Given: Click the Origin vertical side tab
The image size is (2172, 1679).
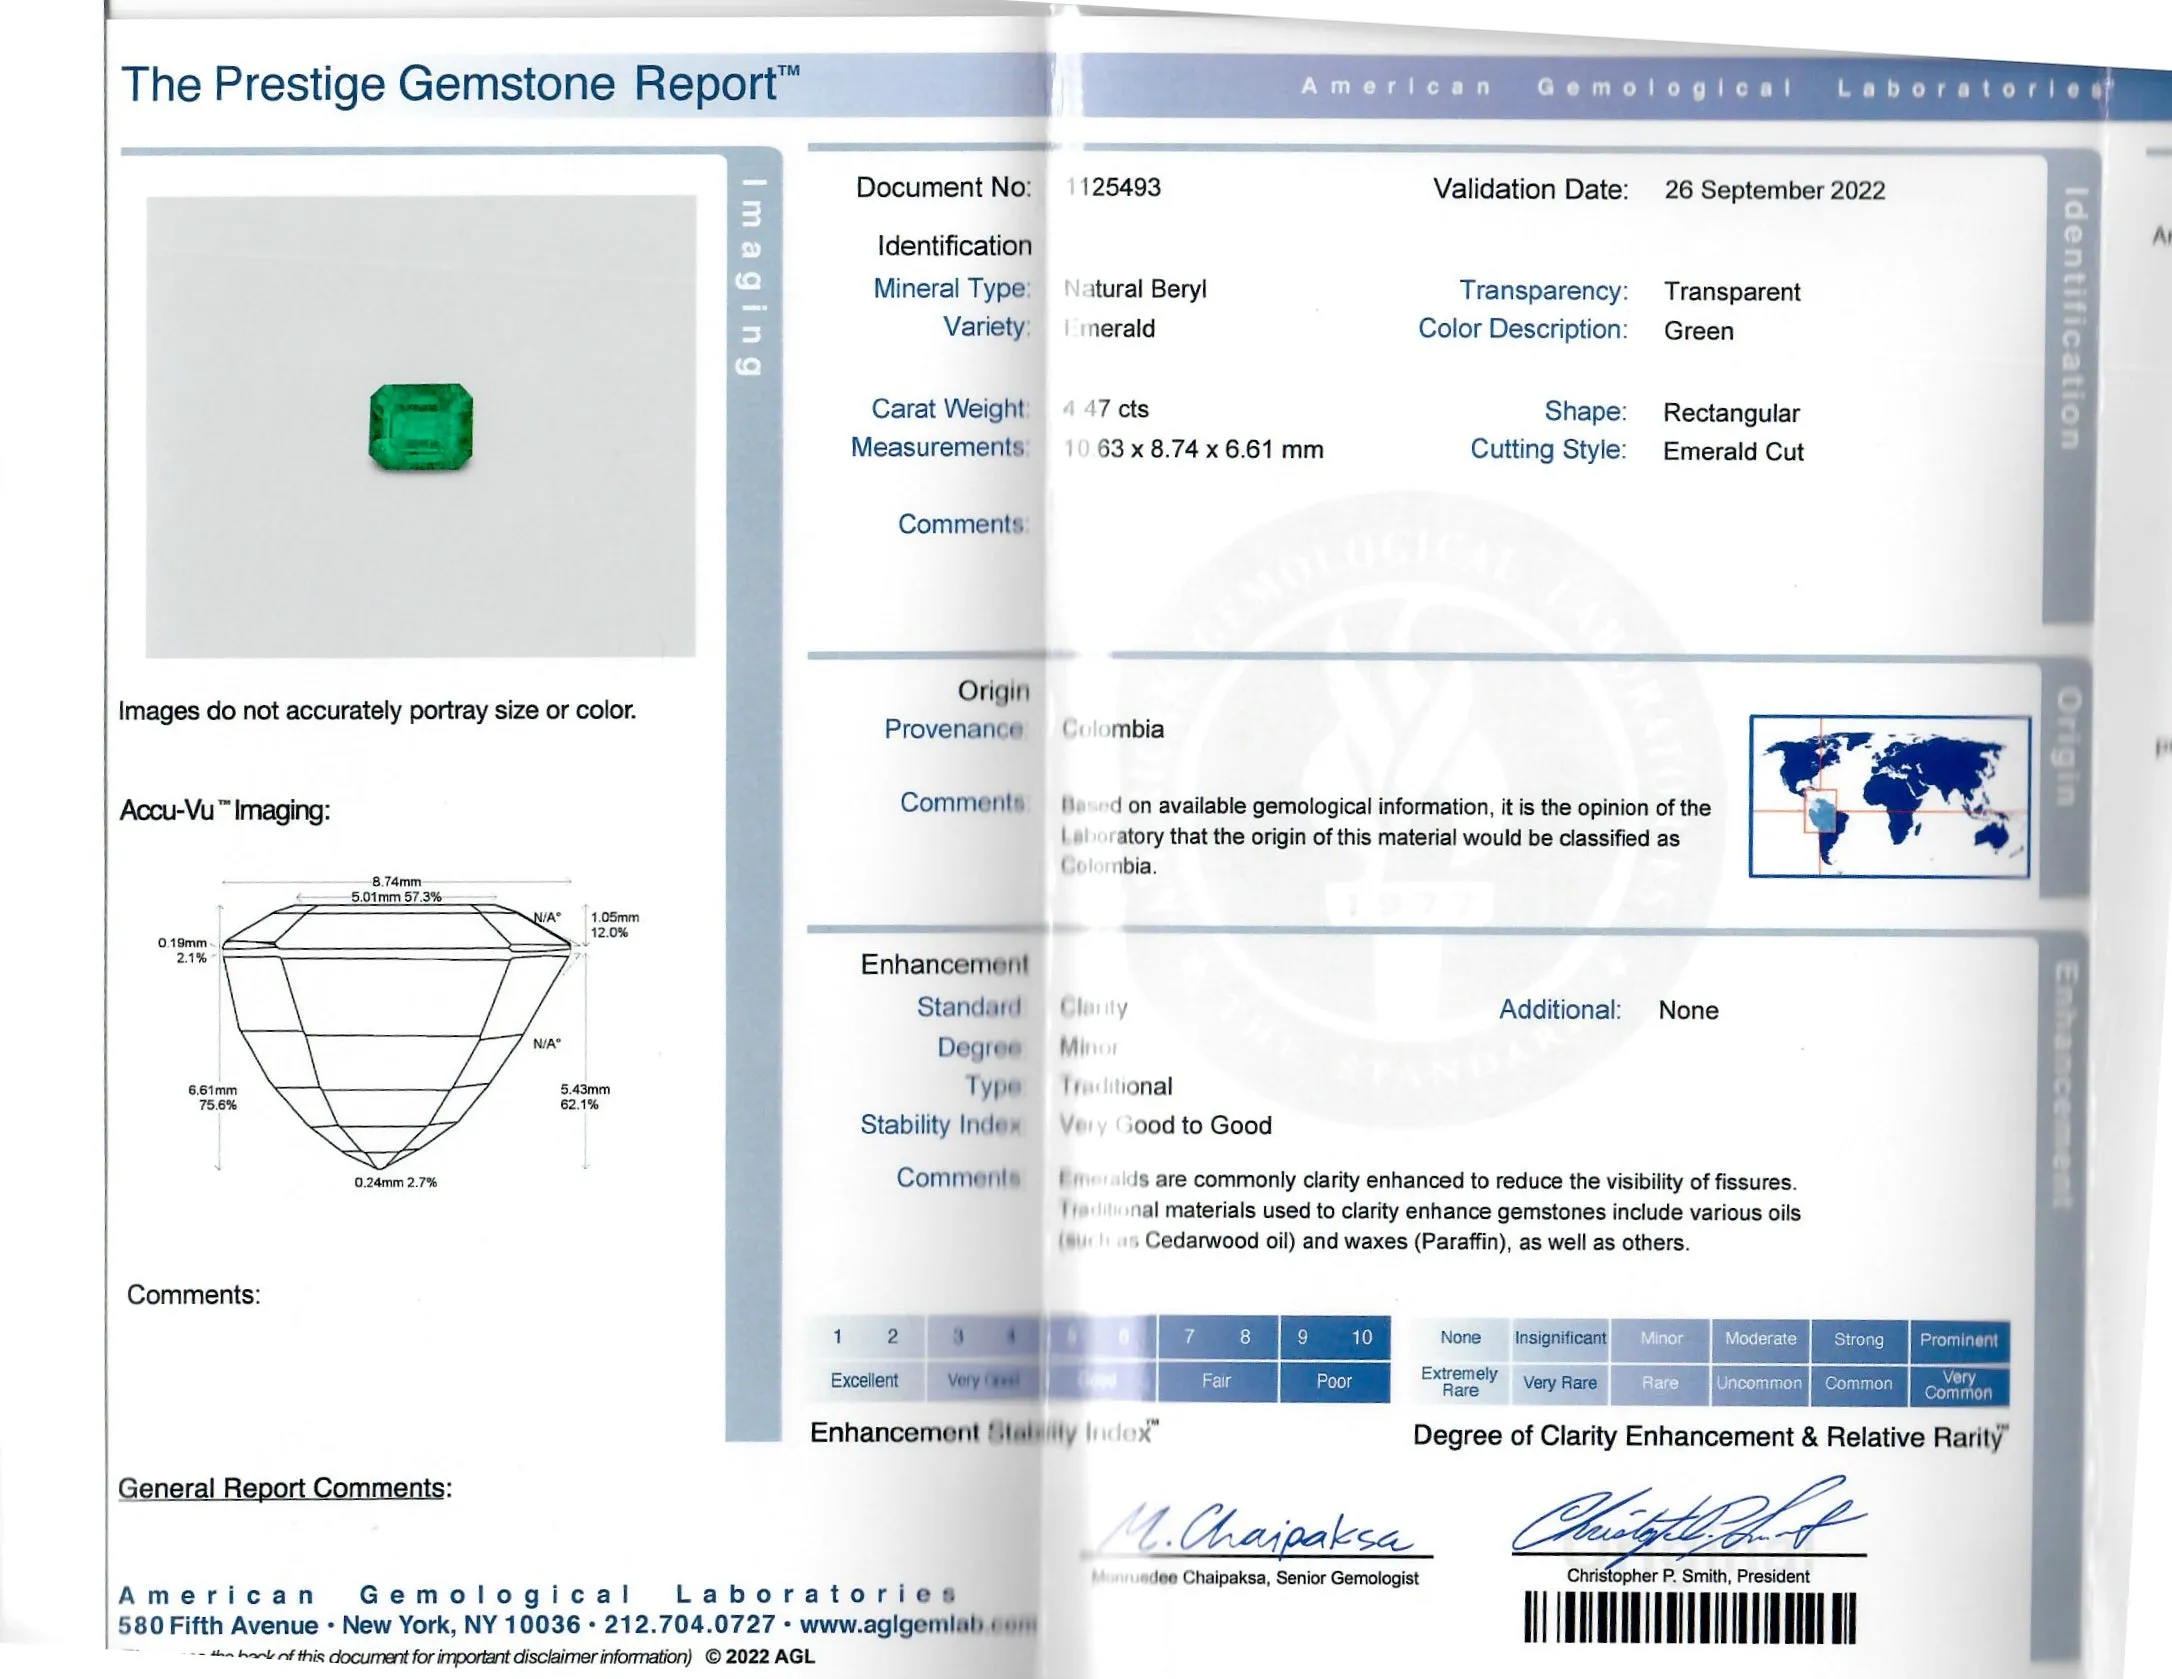Looking at the screenshot, I should (2066, 746).
